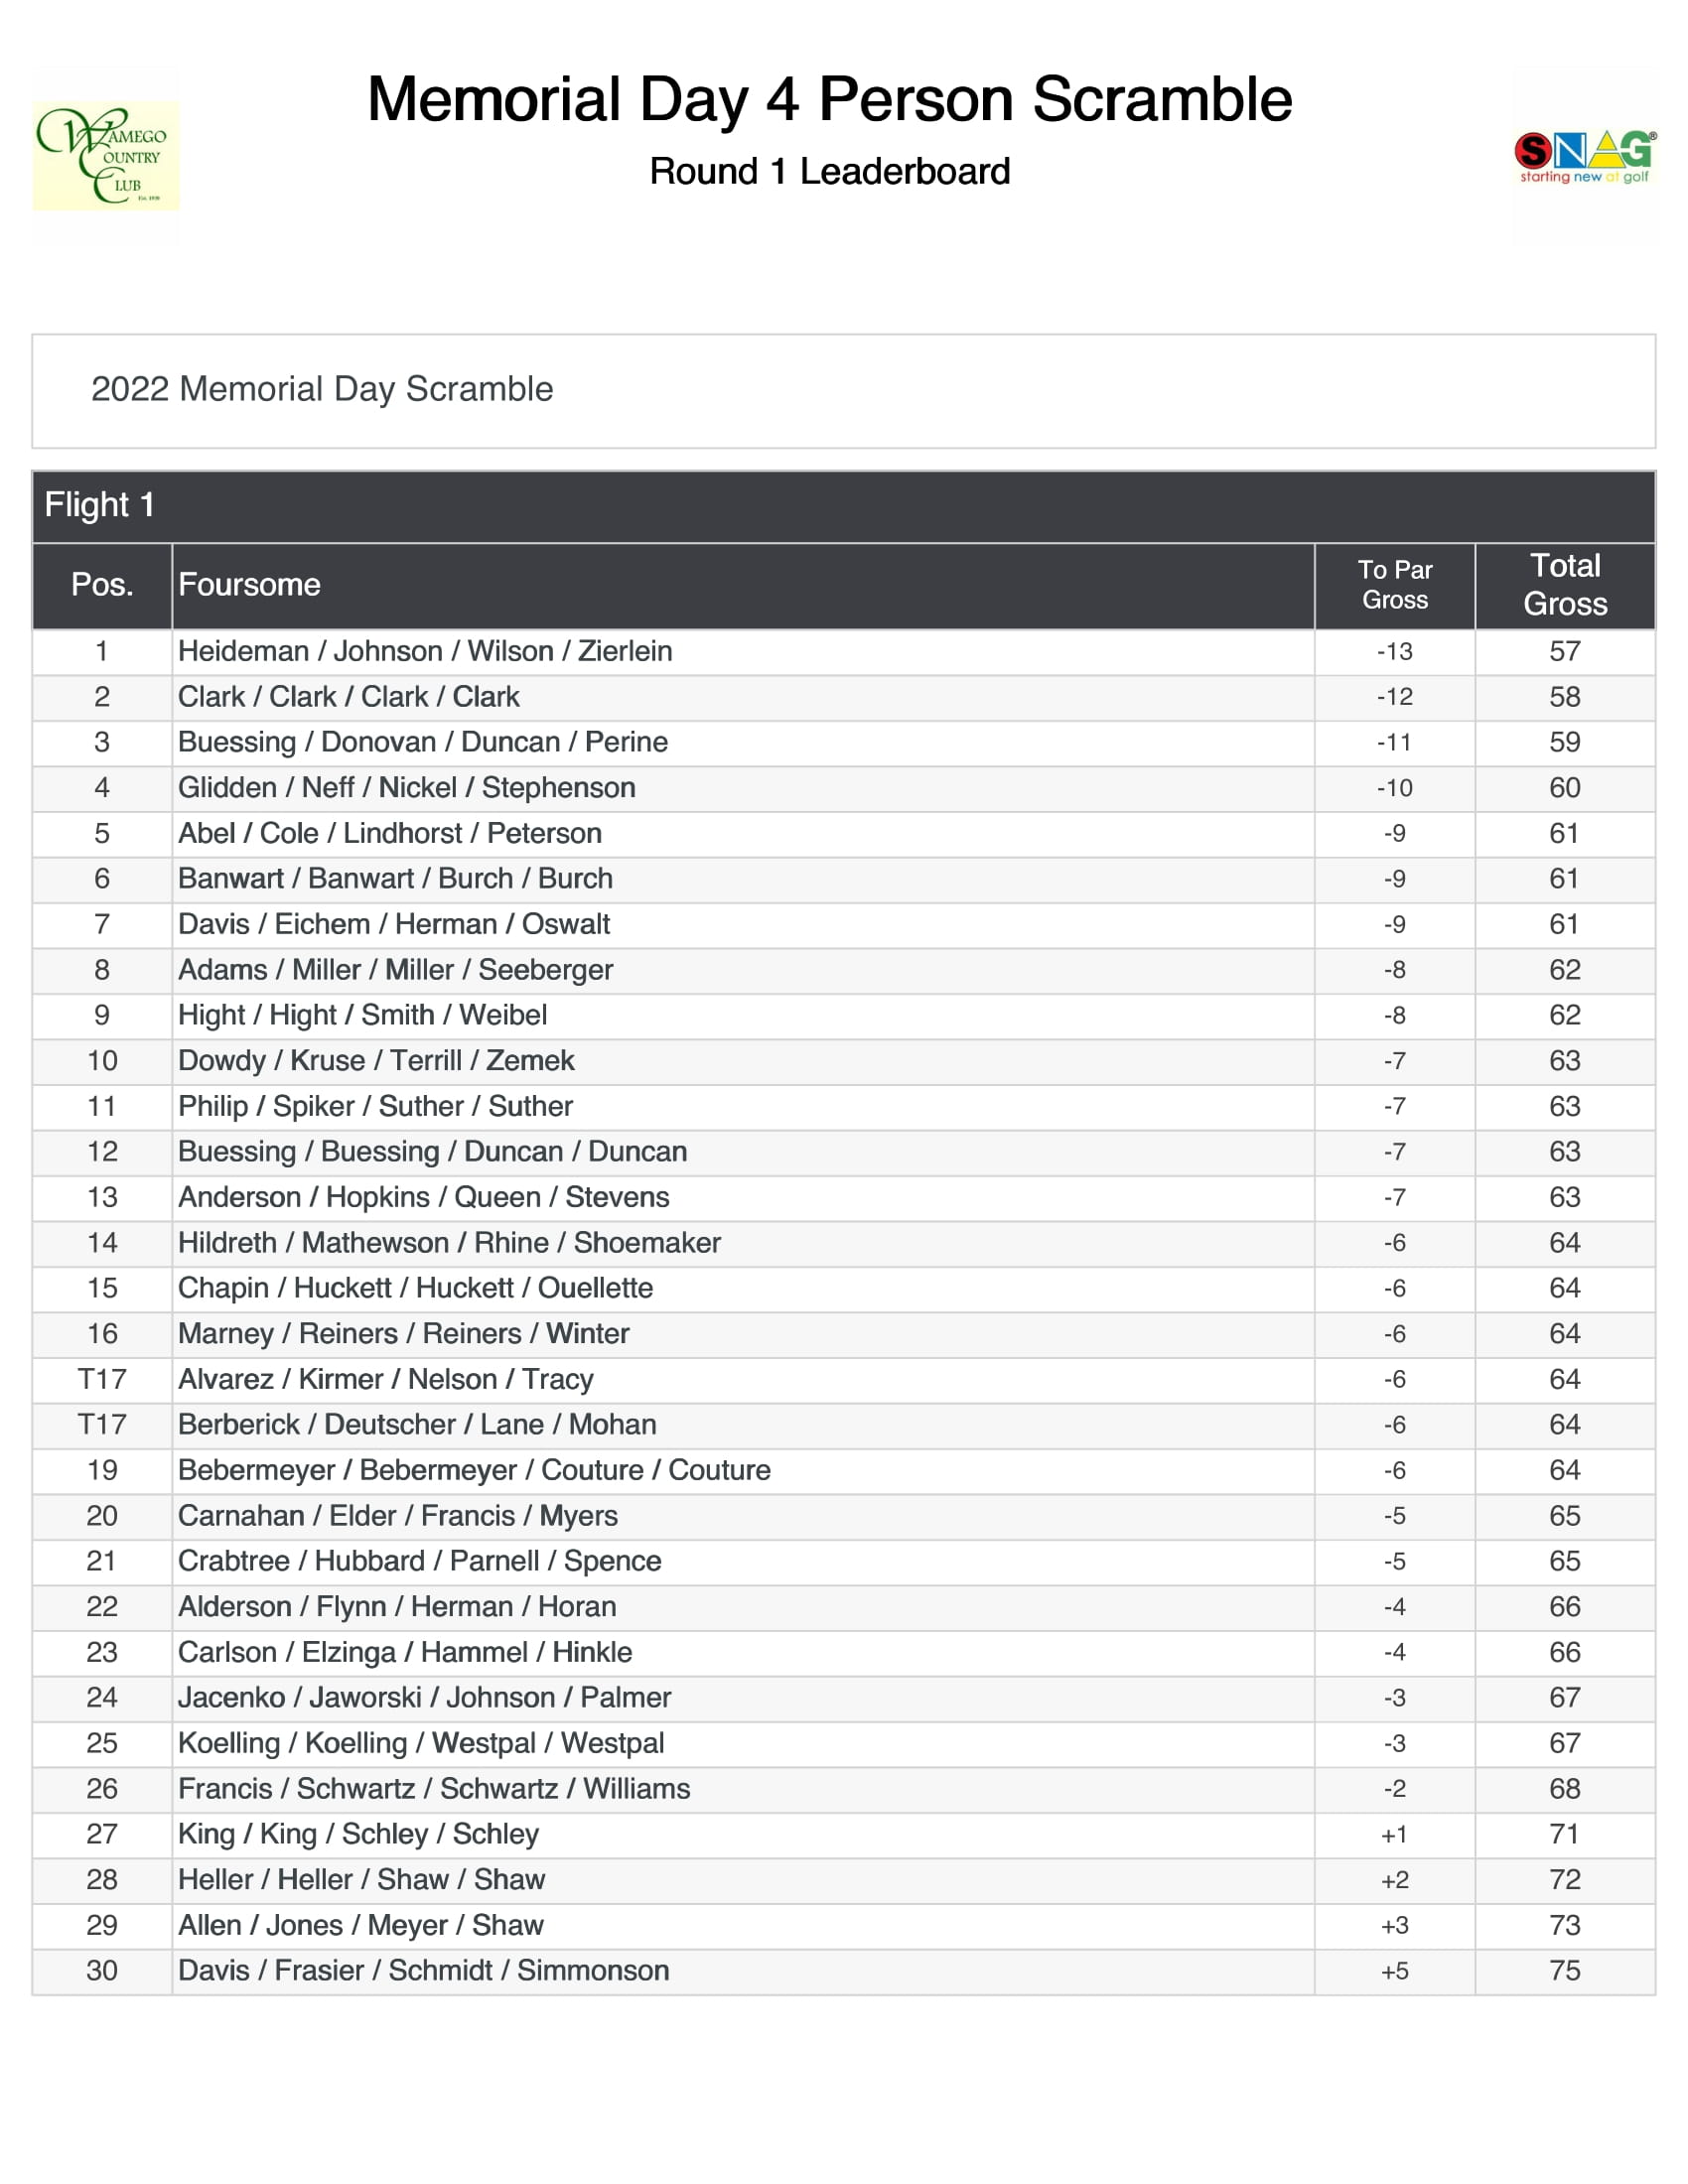Click the total gross score 57
The width and height of the screenshot is (1688, 2184).
pos(1564,651)
